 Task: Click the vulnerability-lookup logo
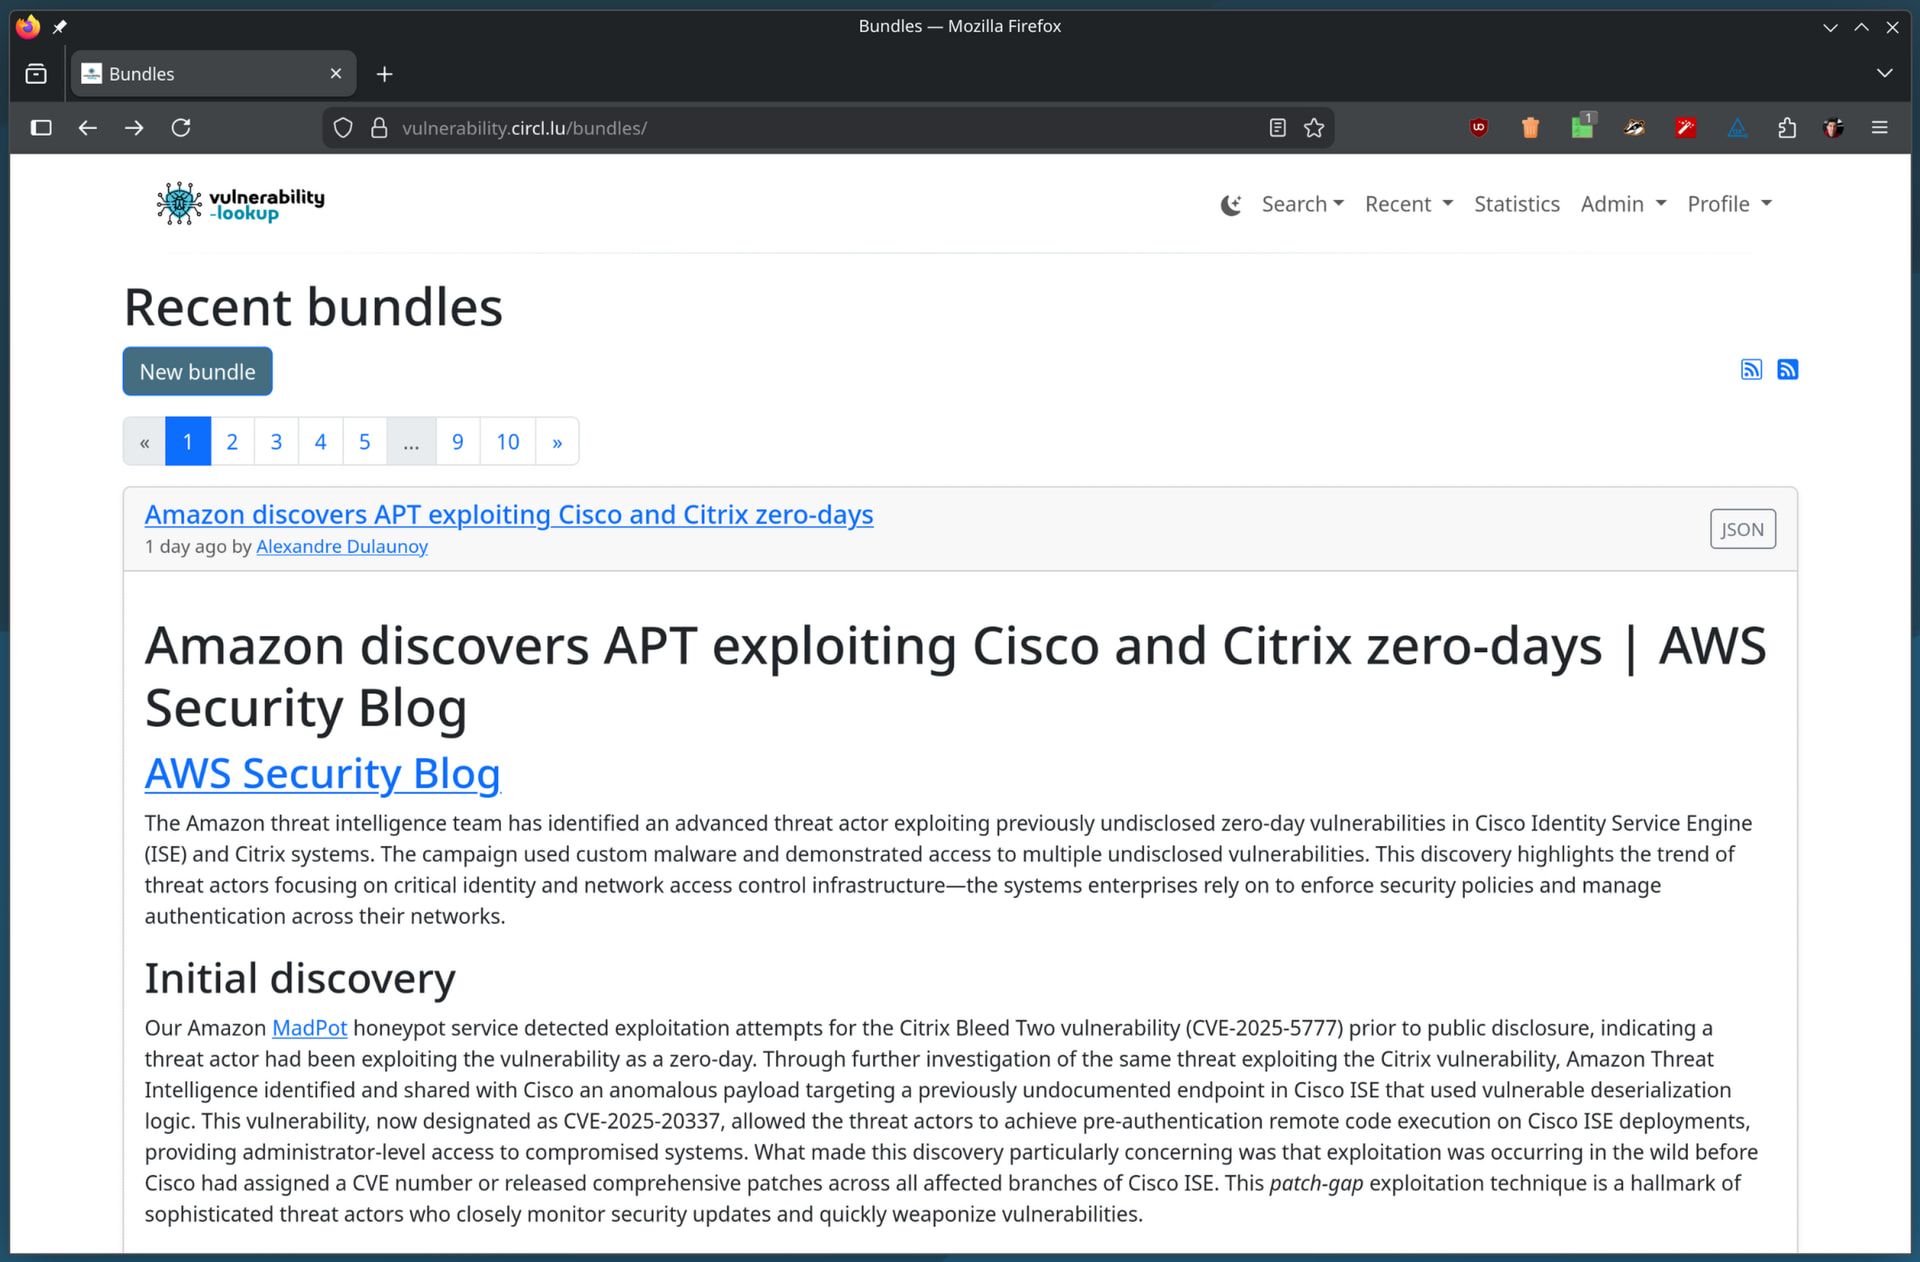241,204
